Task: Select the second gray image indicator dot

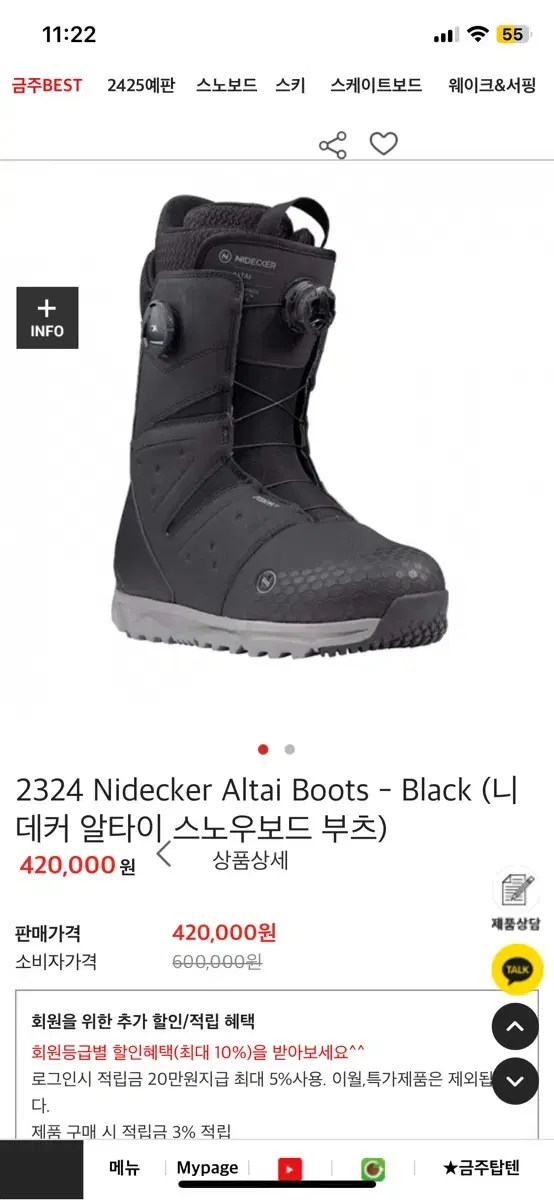Action: tap(290, 749)
